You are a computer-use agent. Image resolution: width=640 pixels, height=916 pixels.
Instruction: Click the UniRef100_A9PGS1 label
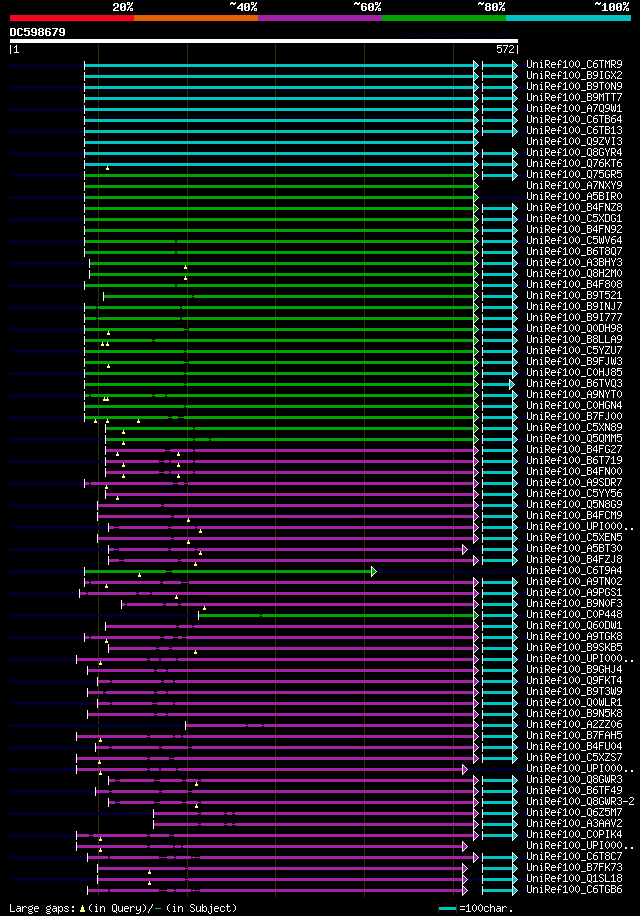574,592
